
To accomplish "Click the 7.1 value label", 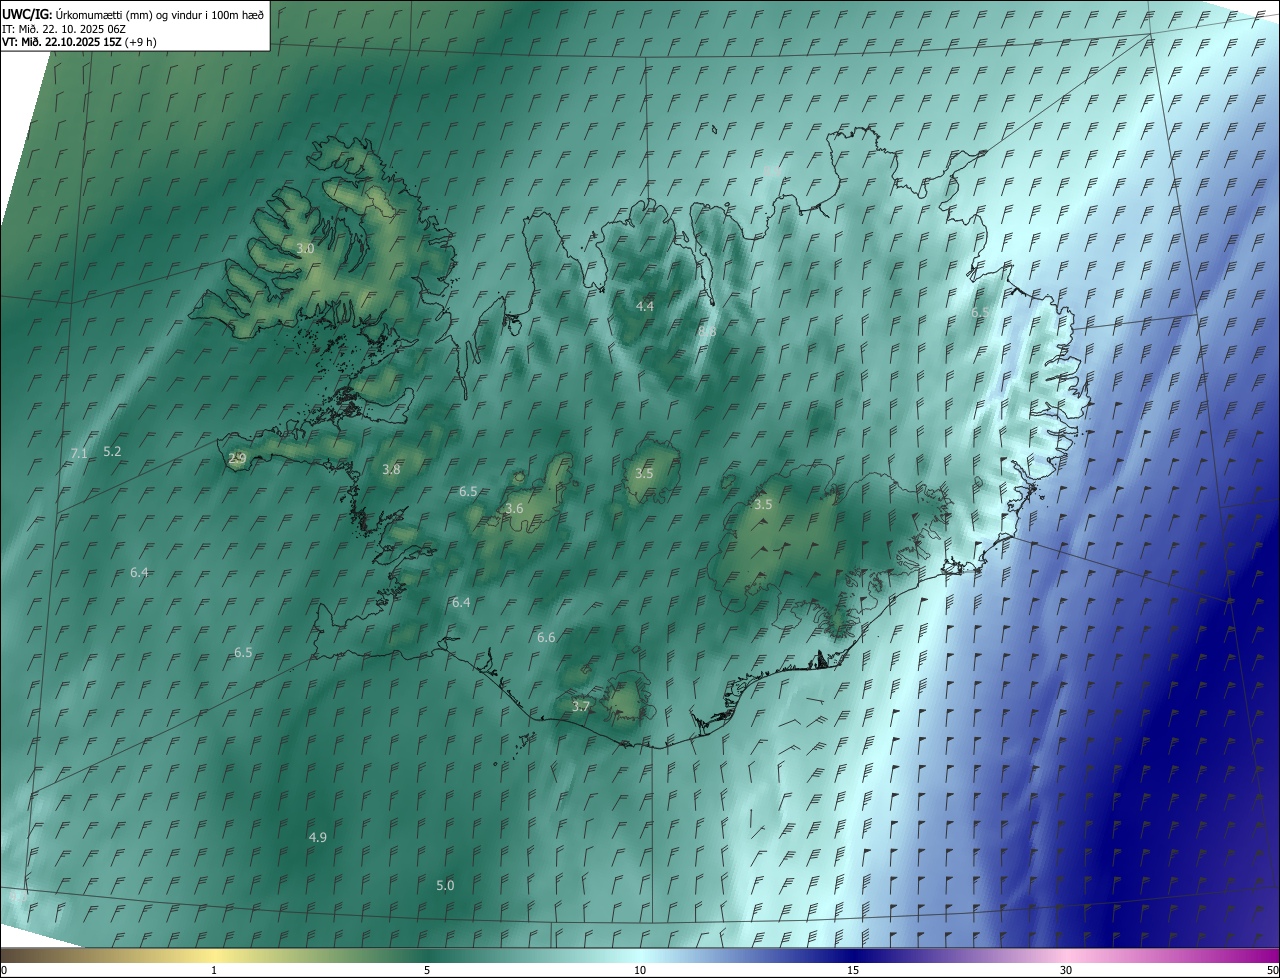I will click(x=79, y=454).
